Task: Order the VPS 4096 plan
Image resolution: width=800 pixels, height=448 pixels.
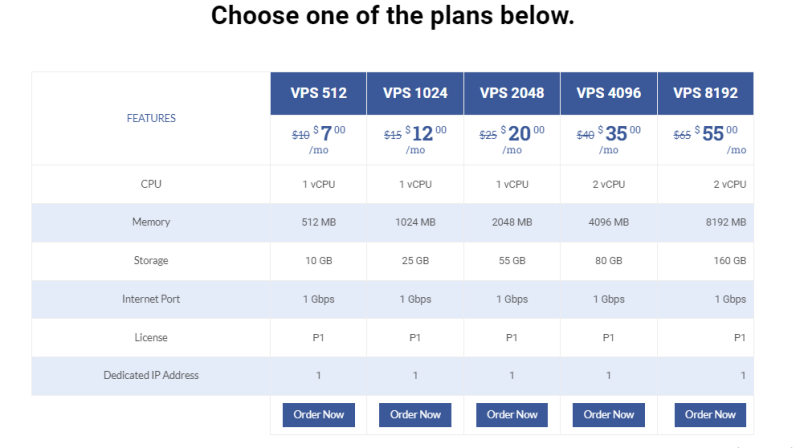Action: (x=609, y=414)
